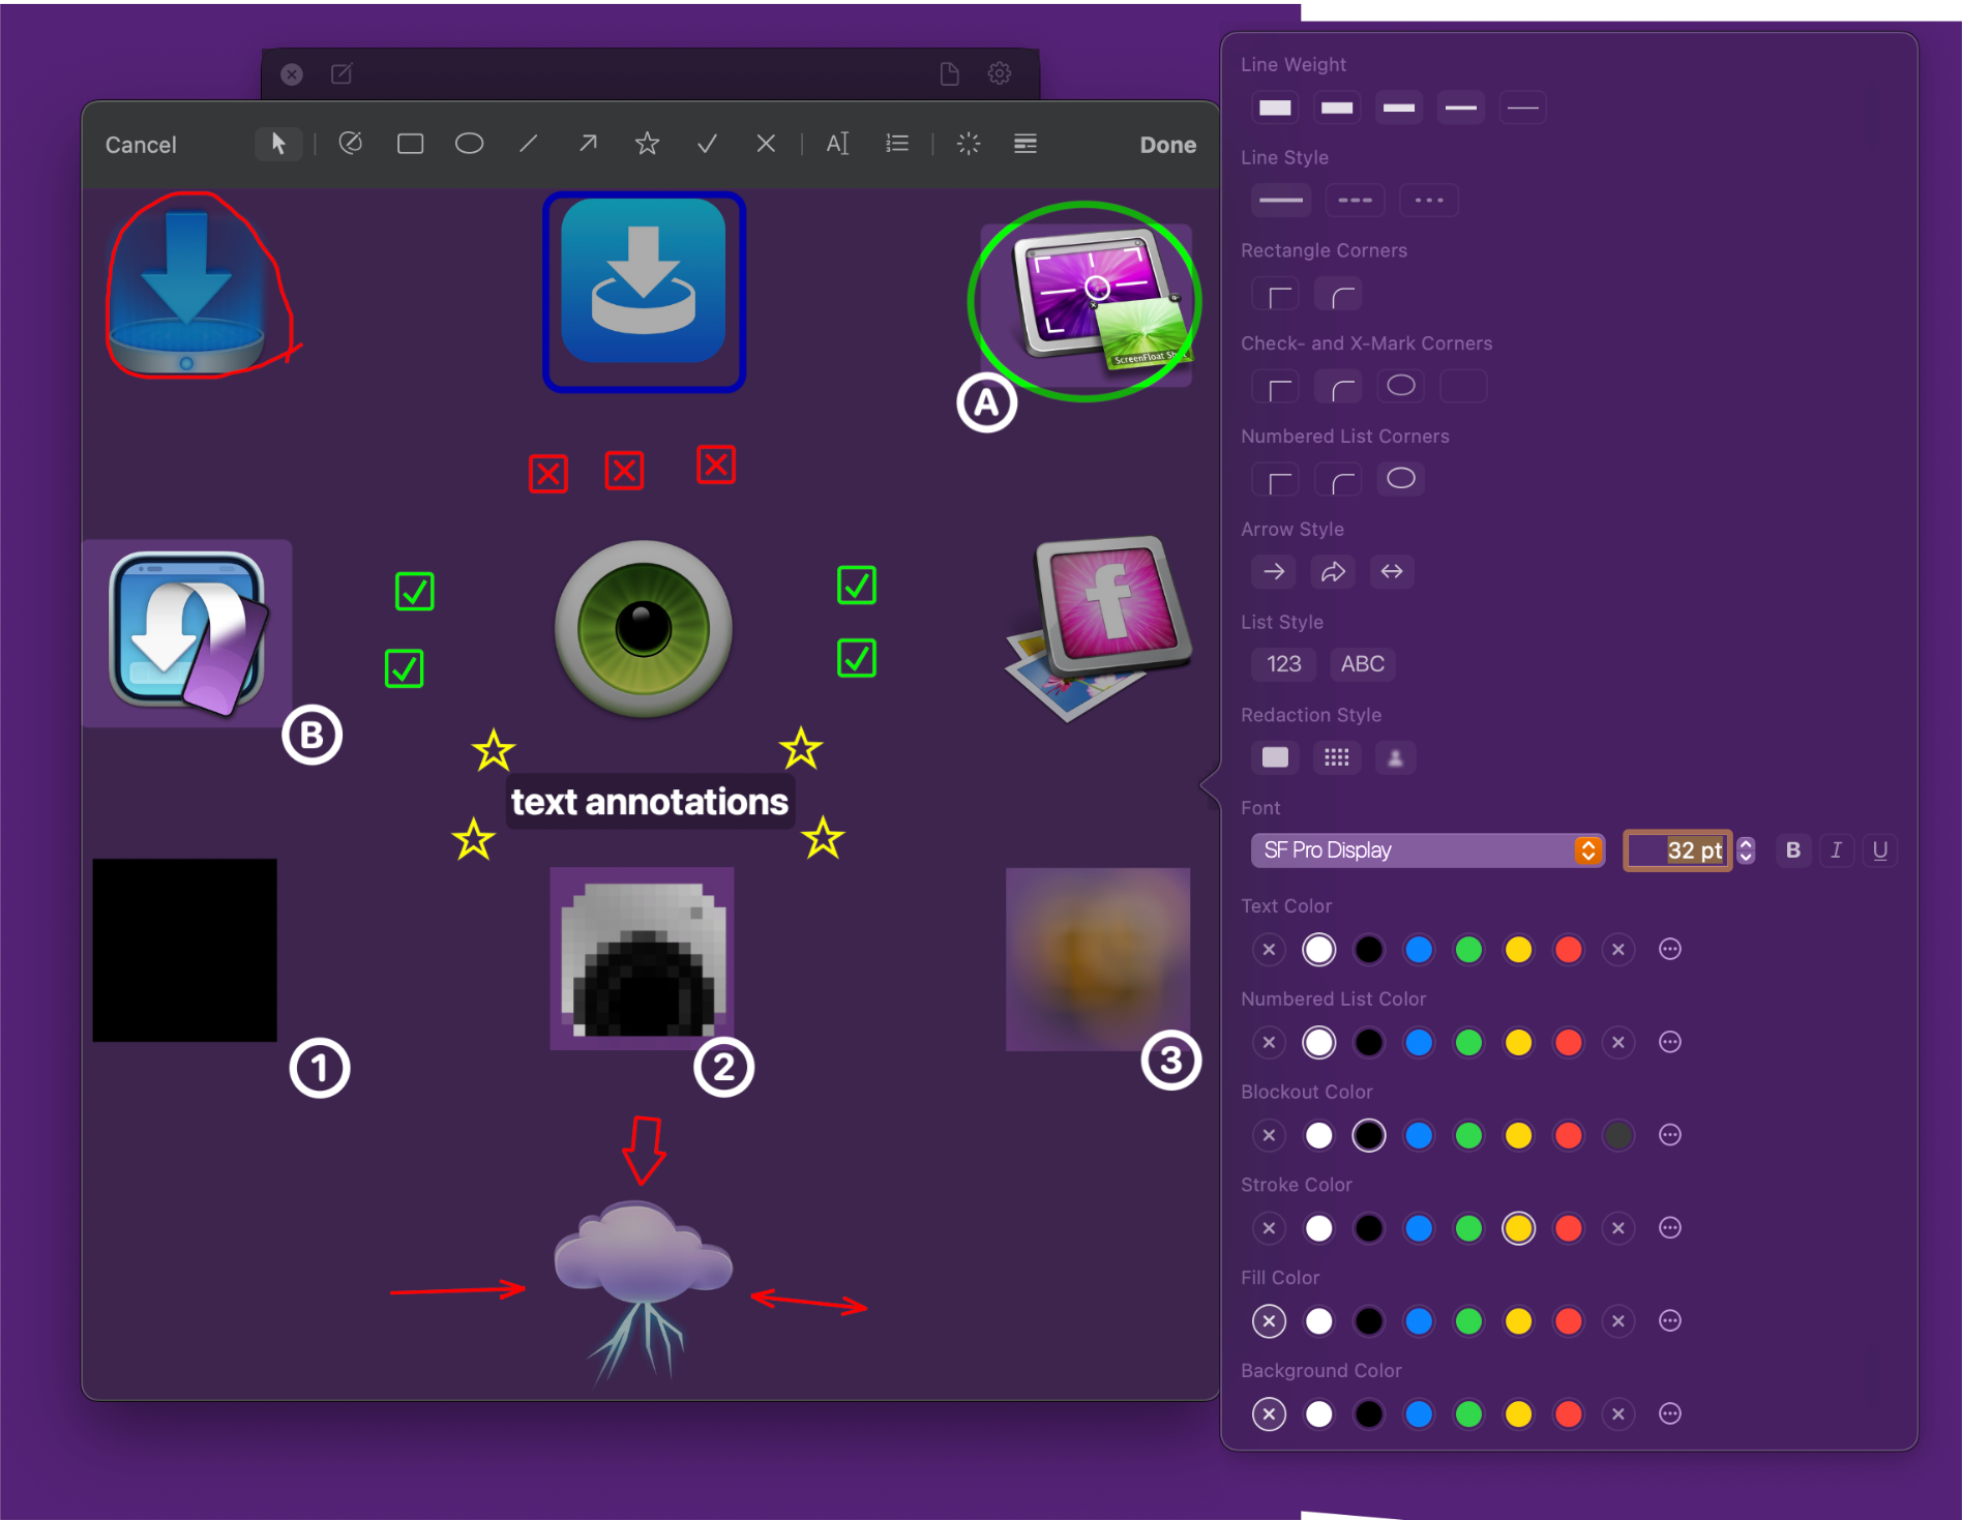Select the numbered list tool

point(897,144)
